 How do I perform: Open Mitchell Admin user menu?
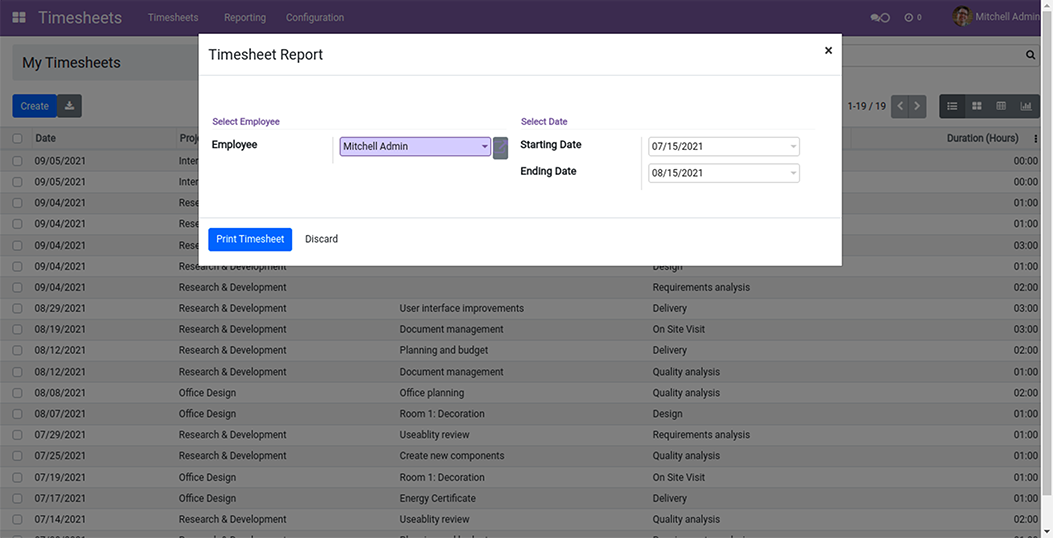click(x=996, y=17)
